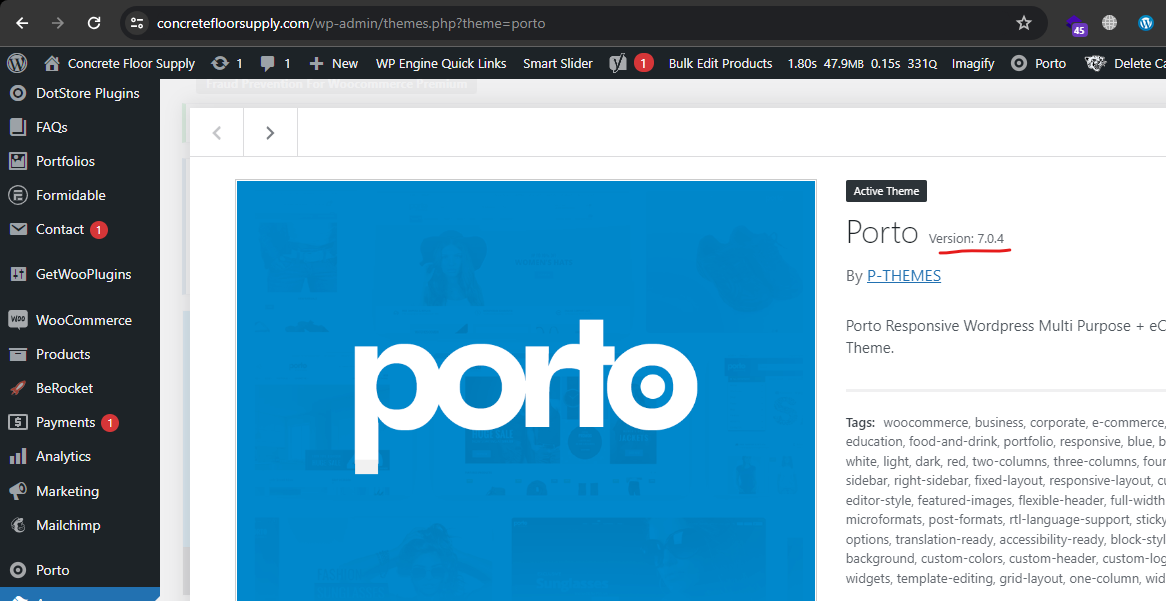Open the New content menu
The height and width of the screenshot is (601, 1166).
click(x=334, y=63)
